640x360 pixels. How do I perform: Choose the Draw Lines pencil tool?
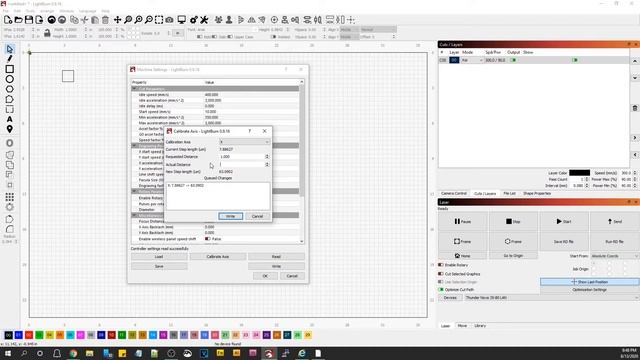pyautogui.click(x=9, y=59)
